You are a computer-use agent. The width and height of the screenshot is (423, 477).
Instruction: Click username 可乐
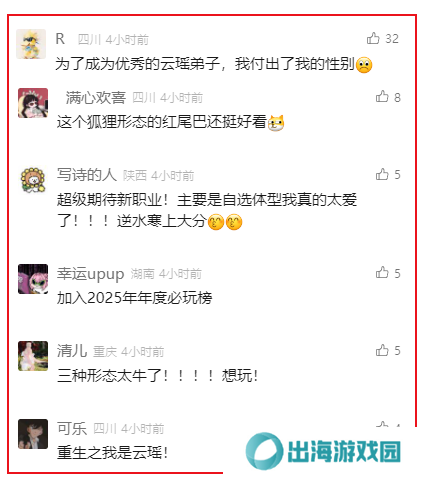72,428
